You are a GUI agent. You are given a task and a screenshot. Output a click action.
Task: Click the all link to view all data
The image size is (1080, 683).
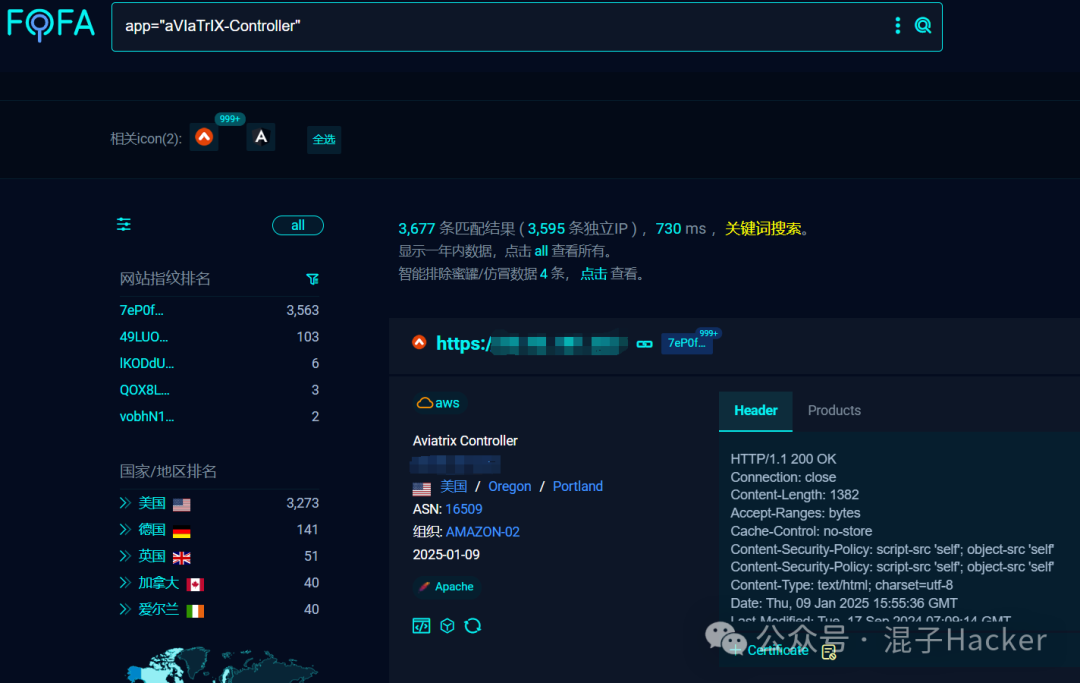coord(541,251)
